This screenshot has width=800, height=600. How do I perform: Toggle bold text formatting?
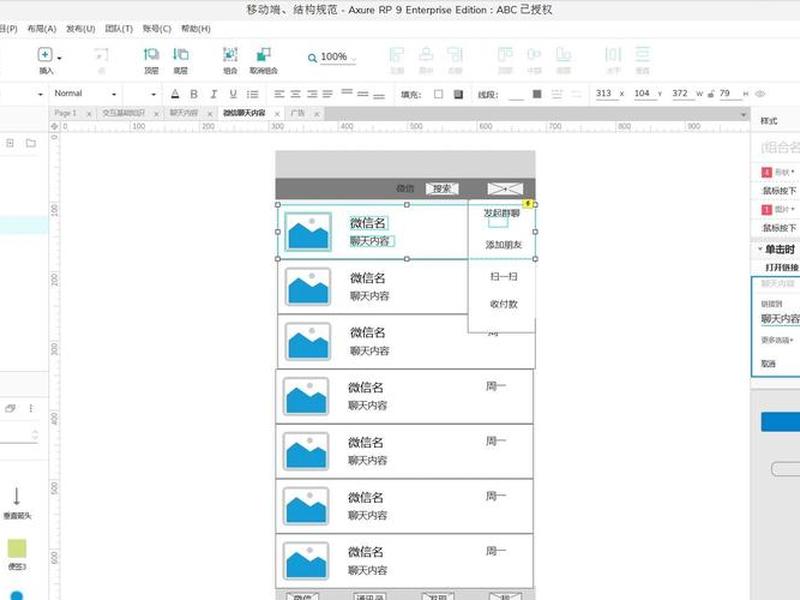click(194, 94)
